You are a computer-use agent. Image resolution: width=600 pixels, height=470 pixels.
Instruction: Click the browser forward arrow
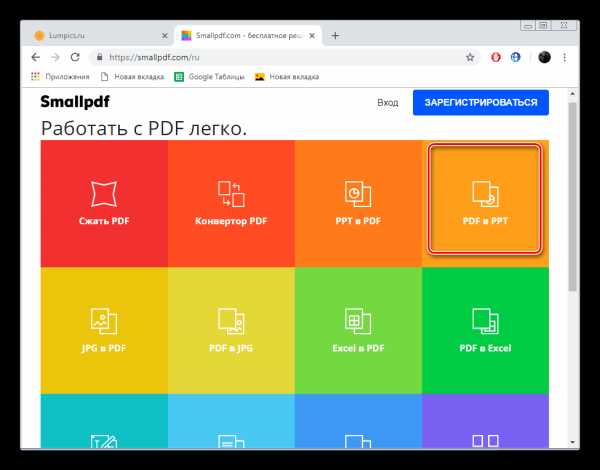[55, 57]
